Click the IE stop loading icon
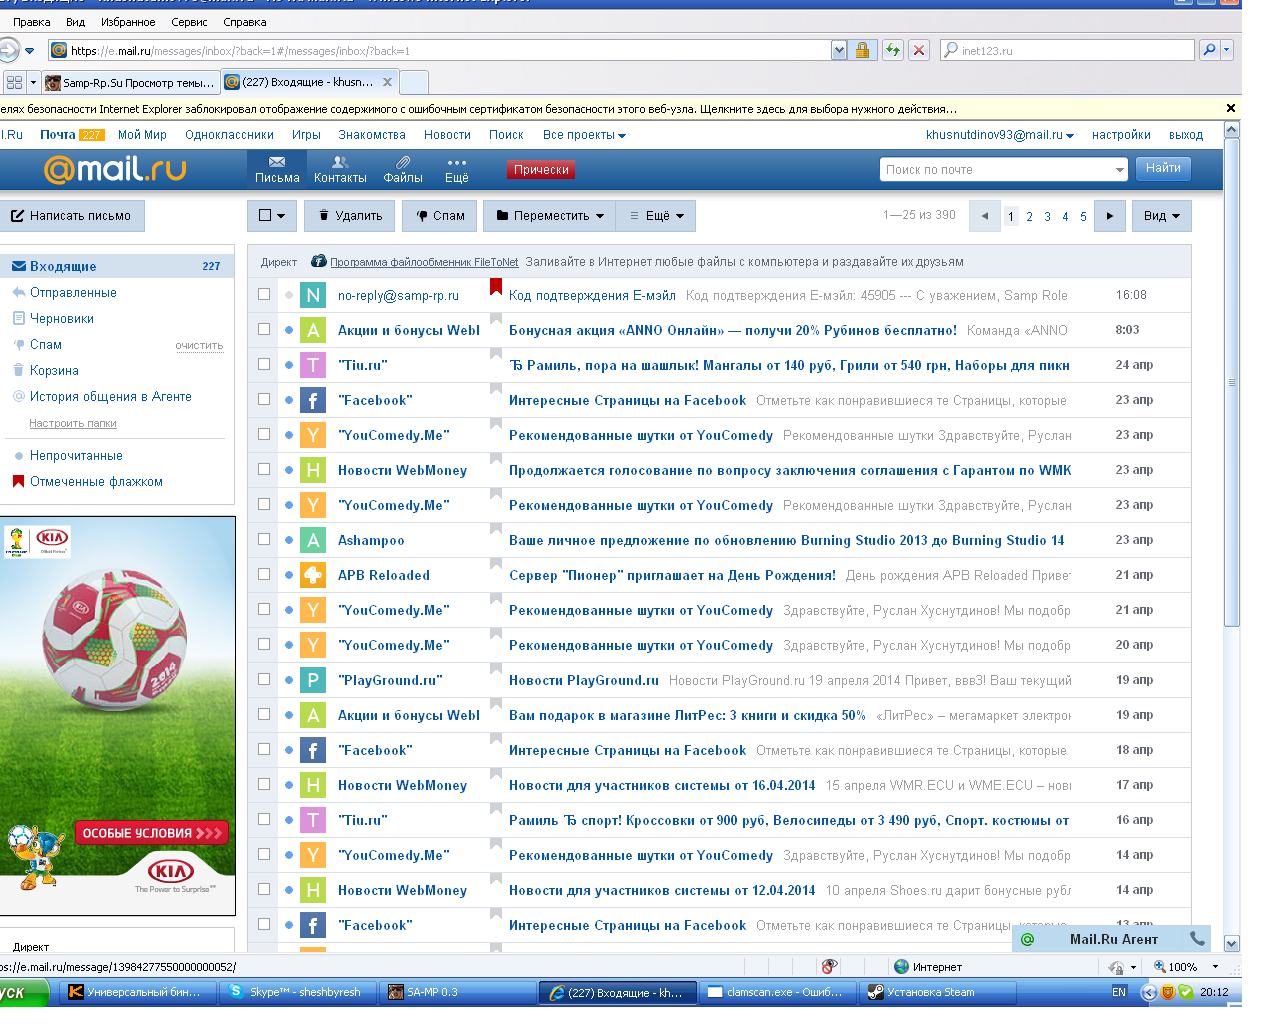The width and height of the screenshot is (1280, 1024). tap(920, 50)
